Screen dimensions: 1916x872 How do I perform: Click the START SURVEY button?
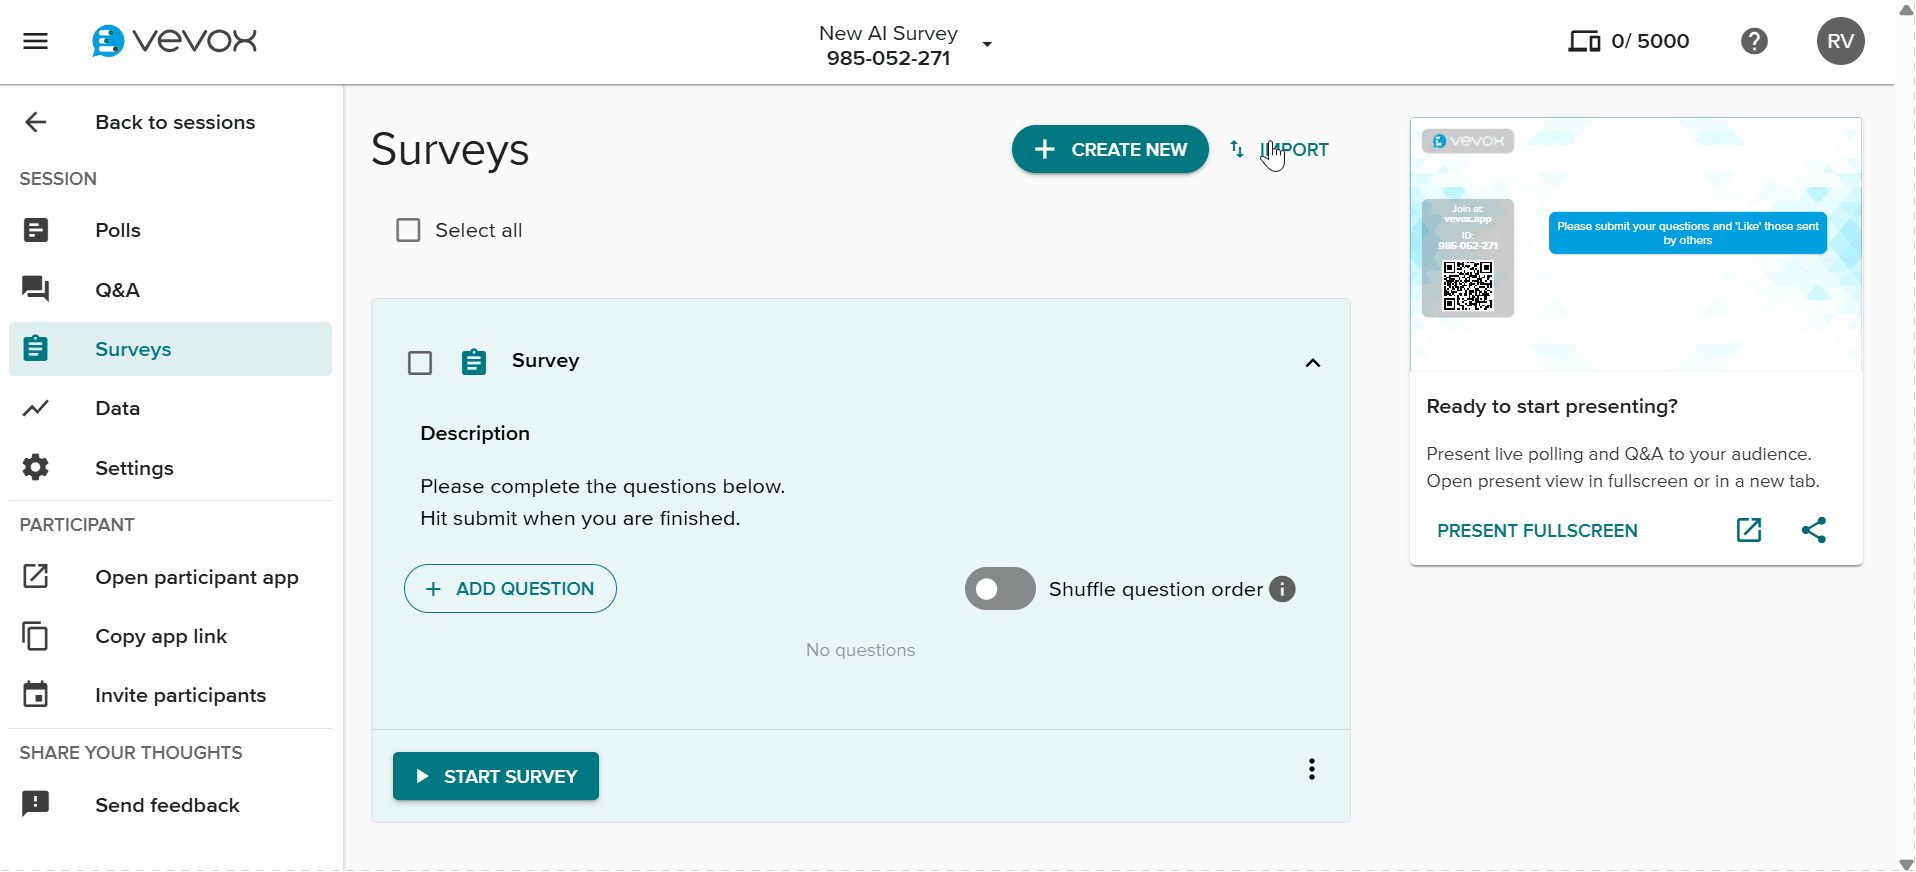(496, 776)
